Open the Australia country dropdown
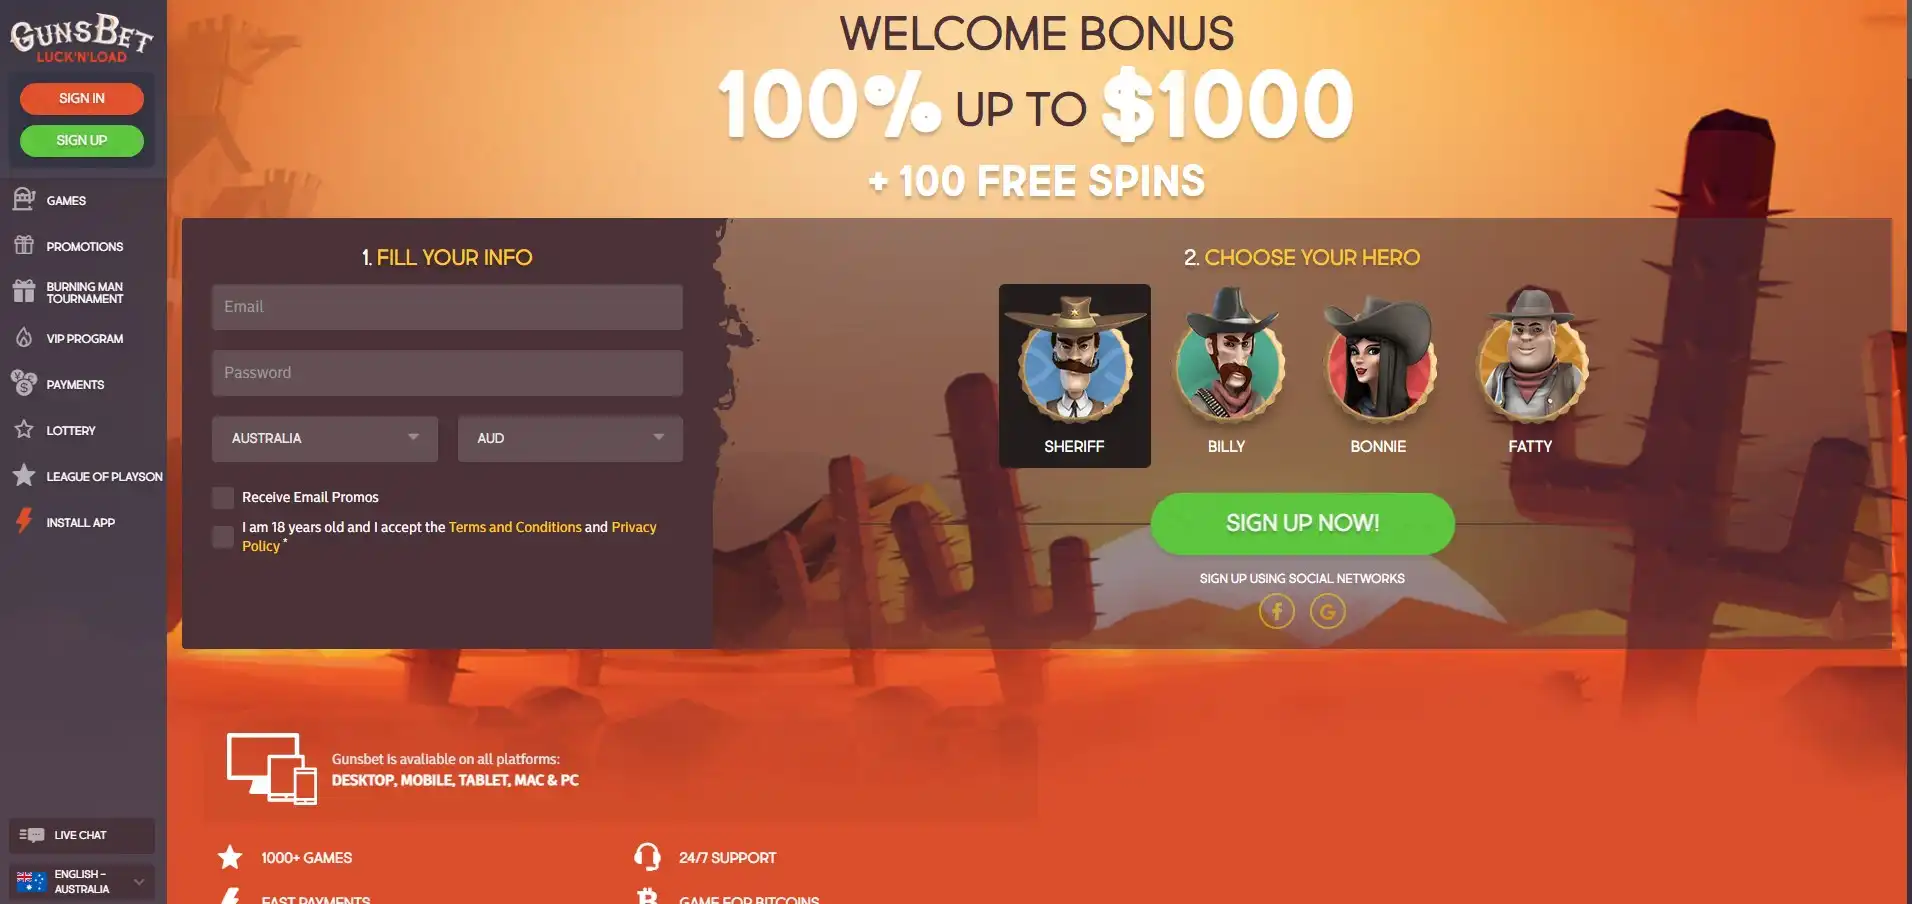The height and width of the screenshot is (904, 1912). [325, 438]
